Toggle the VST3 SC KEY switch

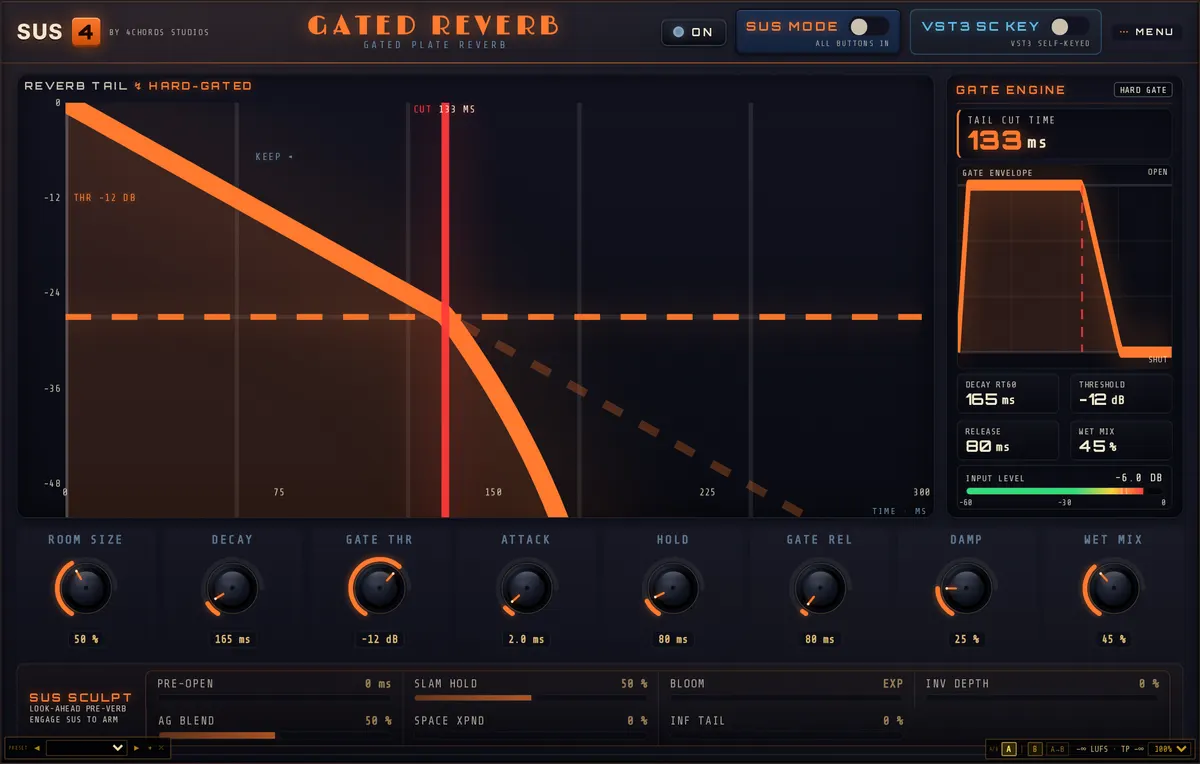(1068, 26)
